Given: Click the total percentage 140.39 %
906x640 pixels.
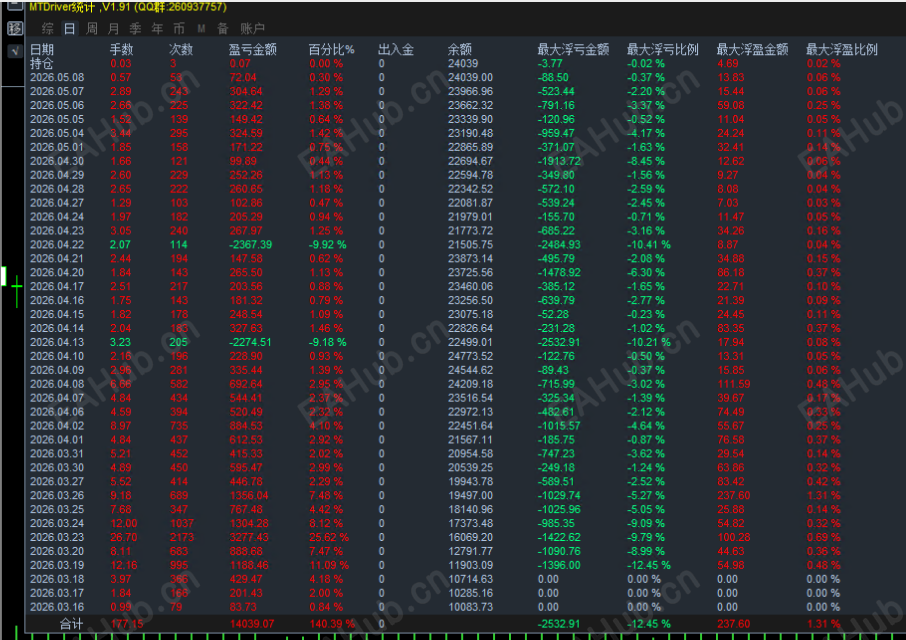Looking at the screenshot, I should pos(332,624).
